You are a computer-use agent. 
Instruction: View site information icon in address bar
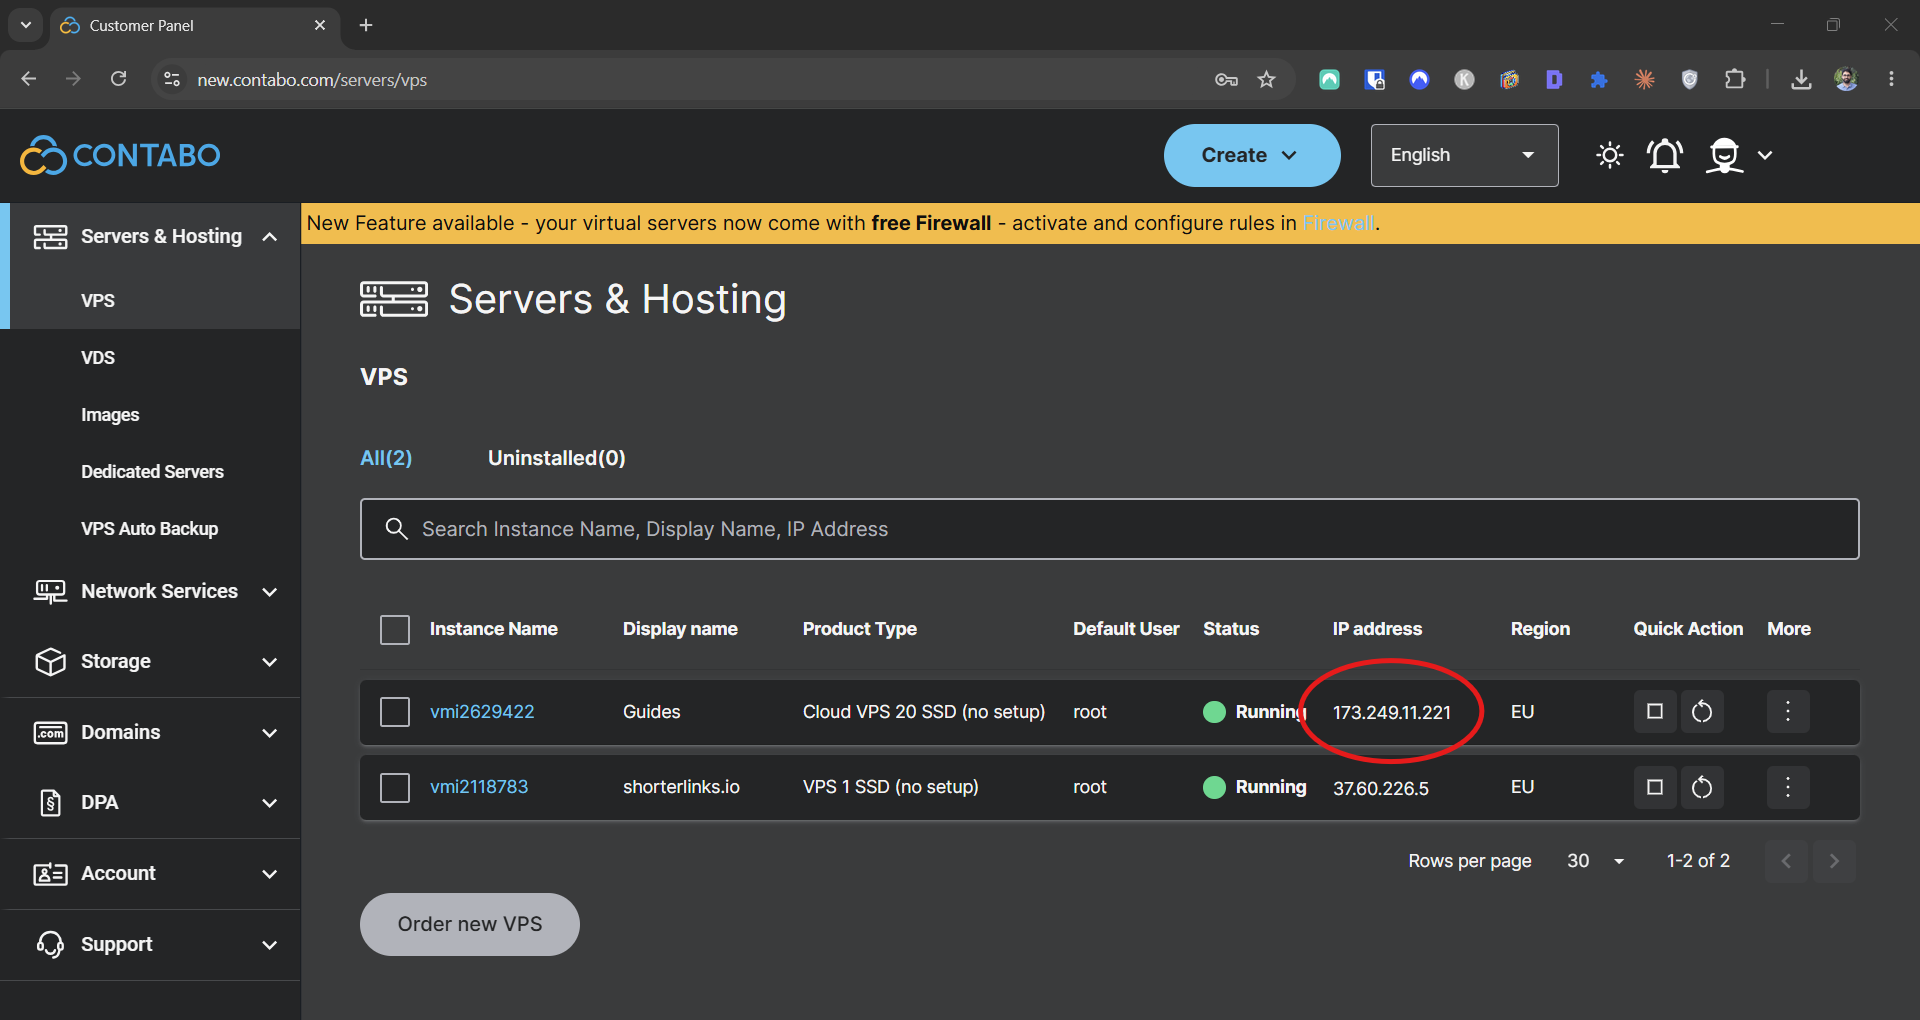[172, 79]
